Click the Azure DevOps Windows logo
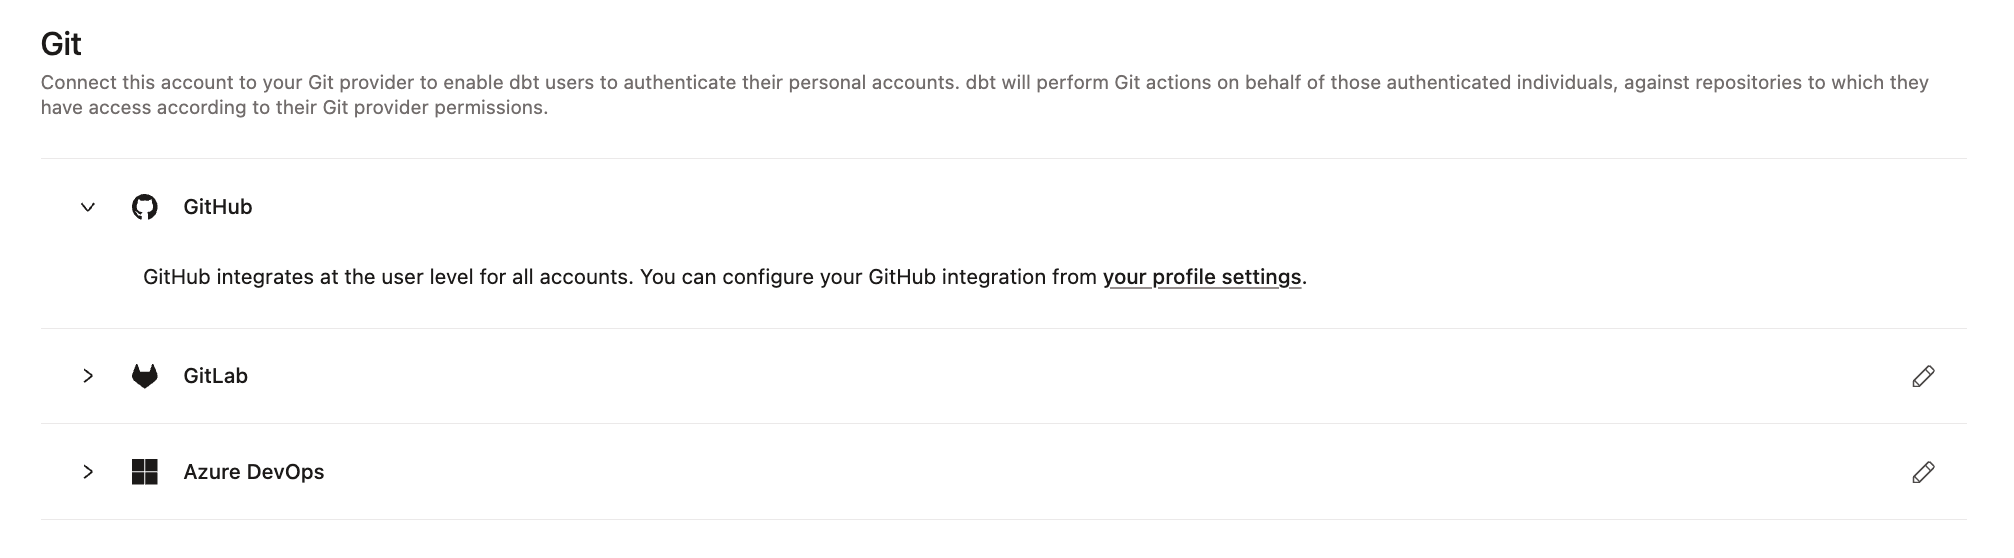The width and height of the screenshot is (2014, 558). (145, 472)
